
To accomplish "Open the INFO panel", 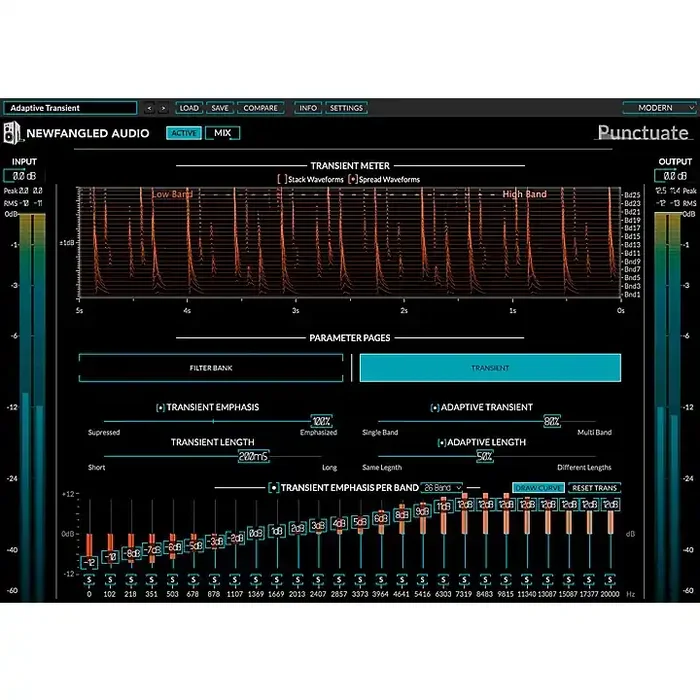I will point(308,108).
